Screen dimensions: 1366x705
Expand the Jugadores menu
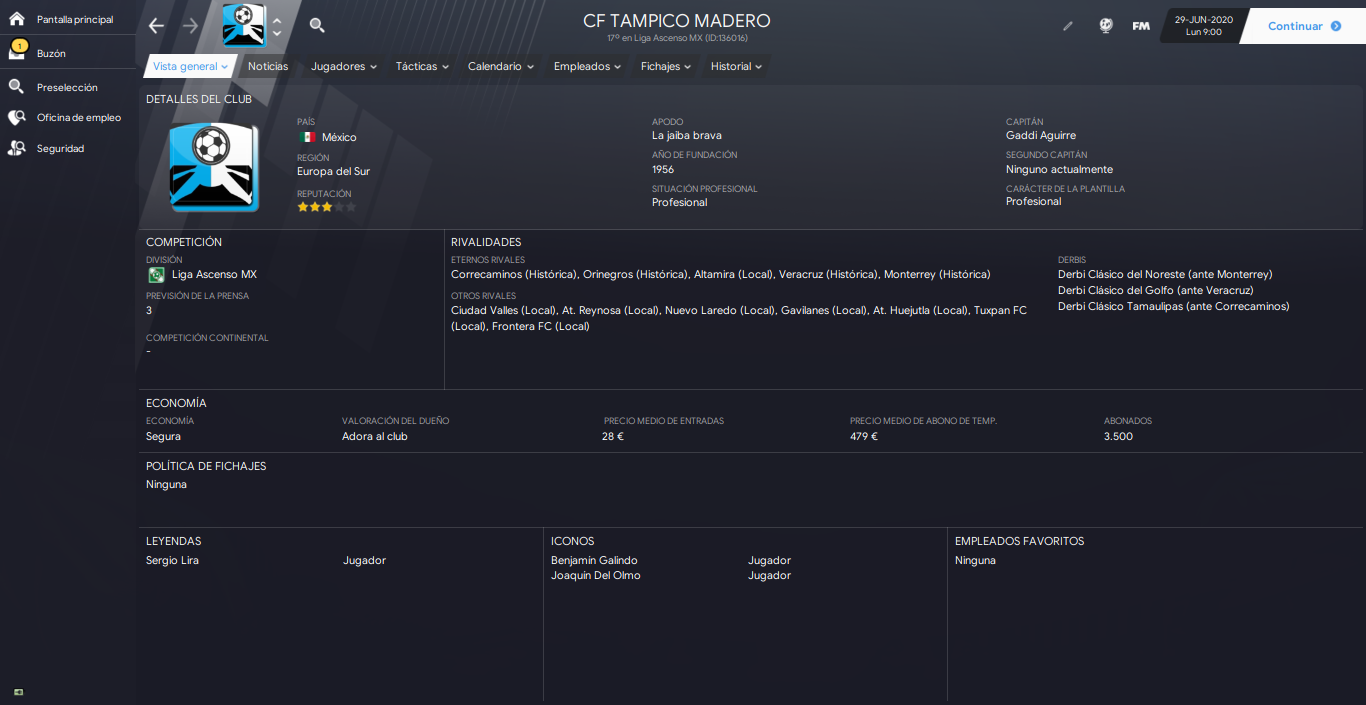tap(343, 66)
